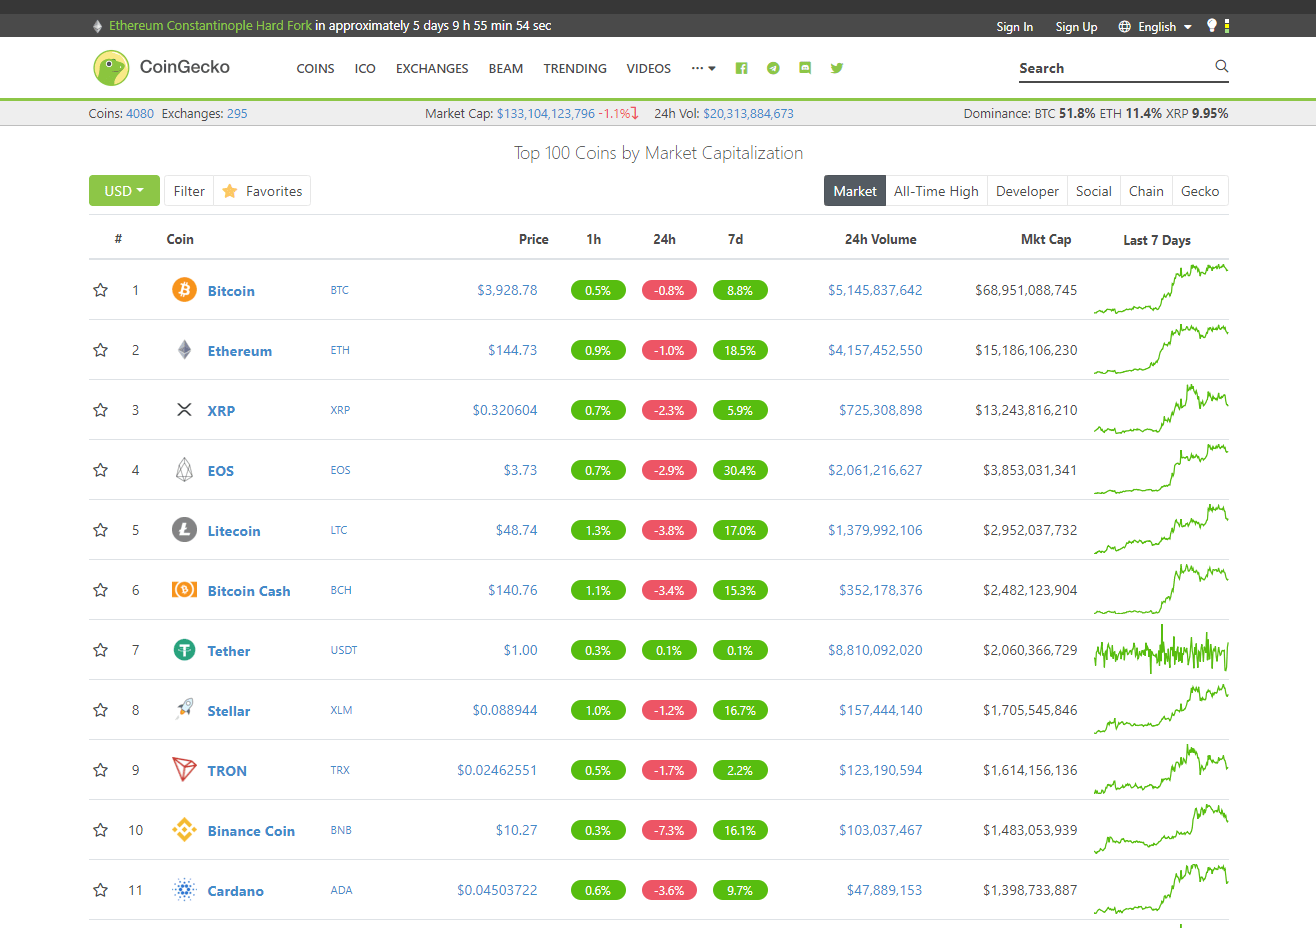Open the 295 exchanges count link
Image resolution: width=1316 pixels, height=928 pixels.
(237, 114)
